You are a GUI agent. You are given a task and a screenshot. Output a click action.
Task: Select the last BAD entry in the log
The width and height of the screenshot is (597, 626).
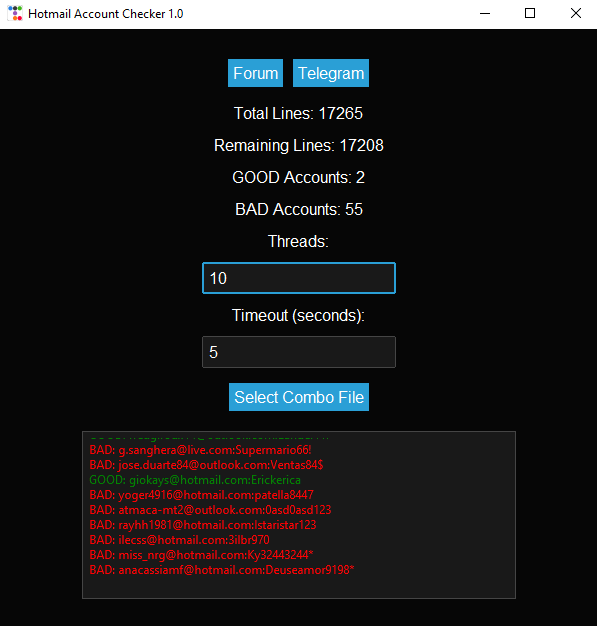click(222, 570)
